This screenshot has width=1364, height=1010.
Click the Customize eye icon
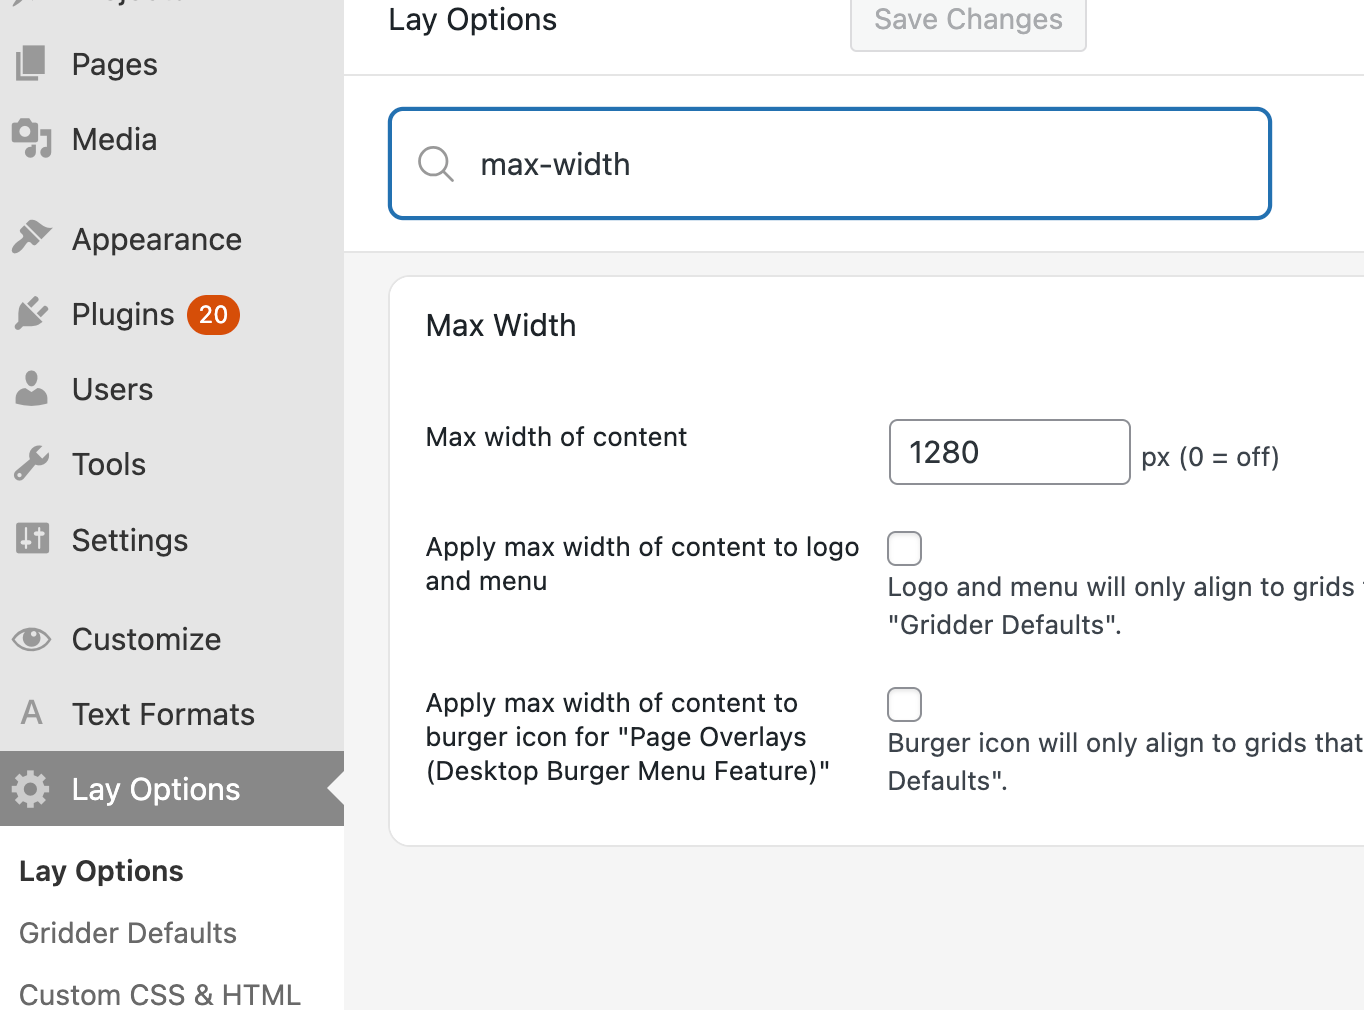(31, 639)
